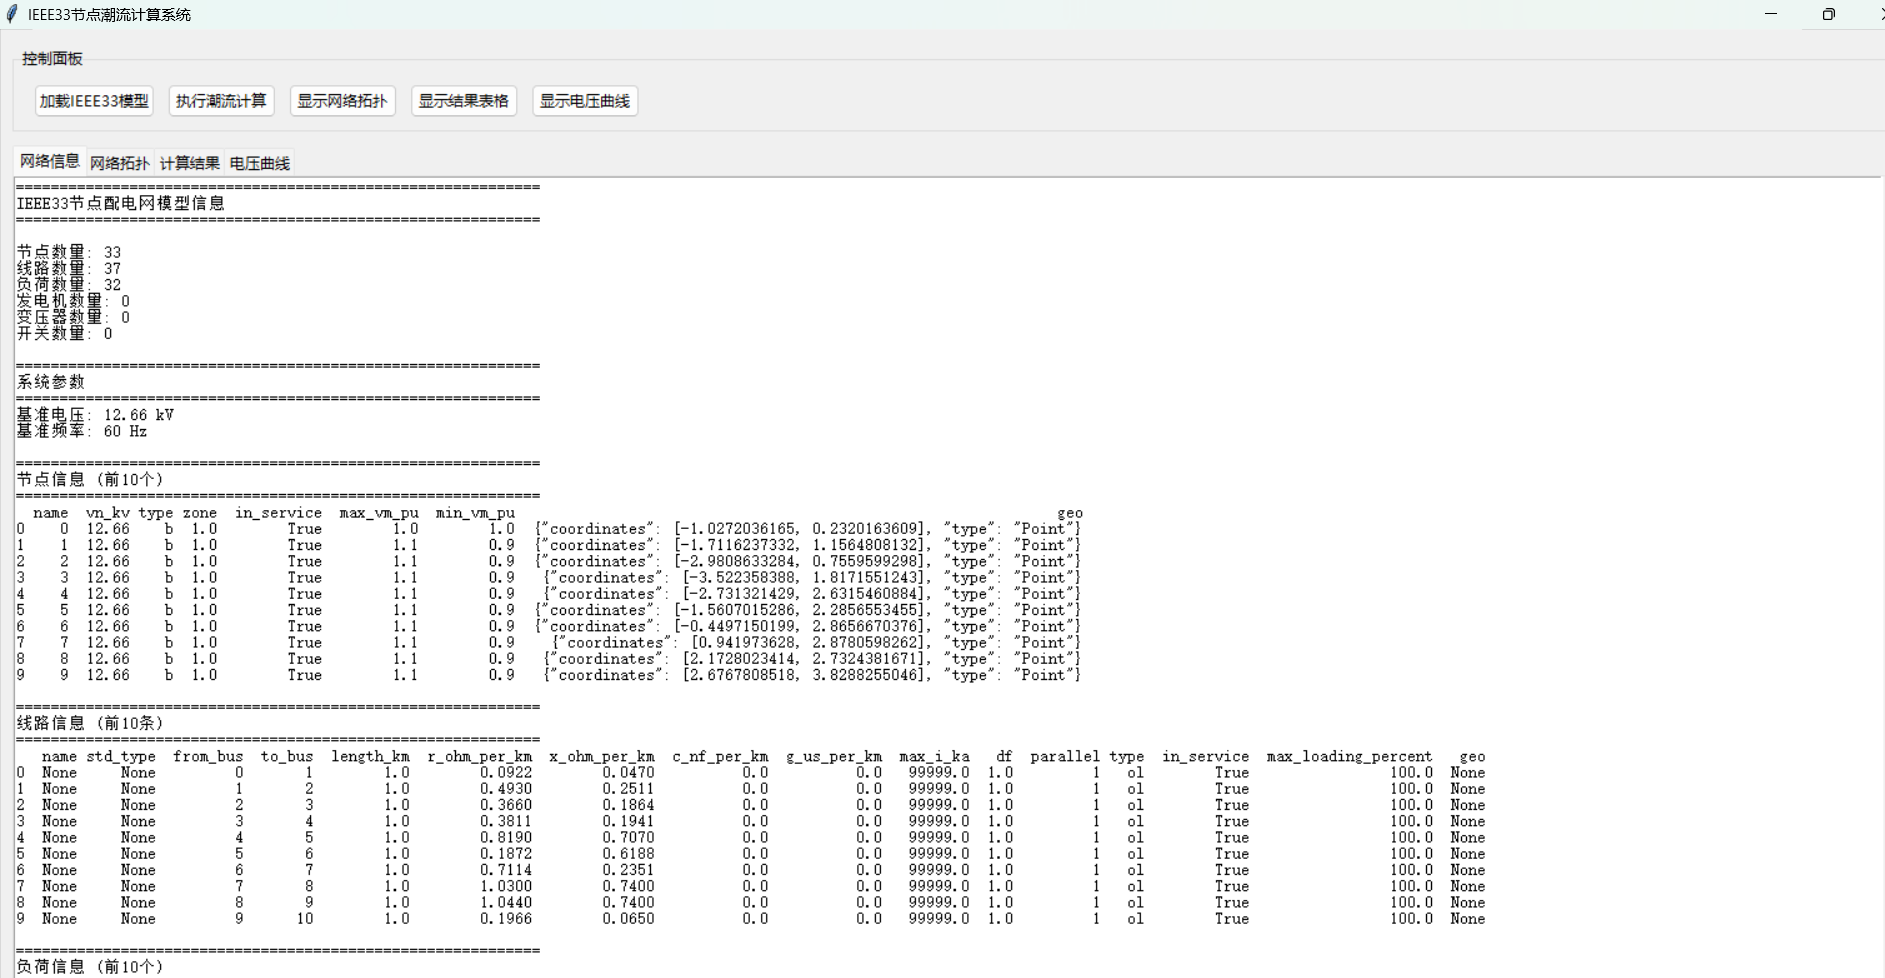Run power flow via 执行潮流计算 button

coord(221,101)
